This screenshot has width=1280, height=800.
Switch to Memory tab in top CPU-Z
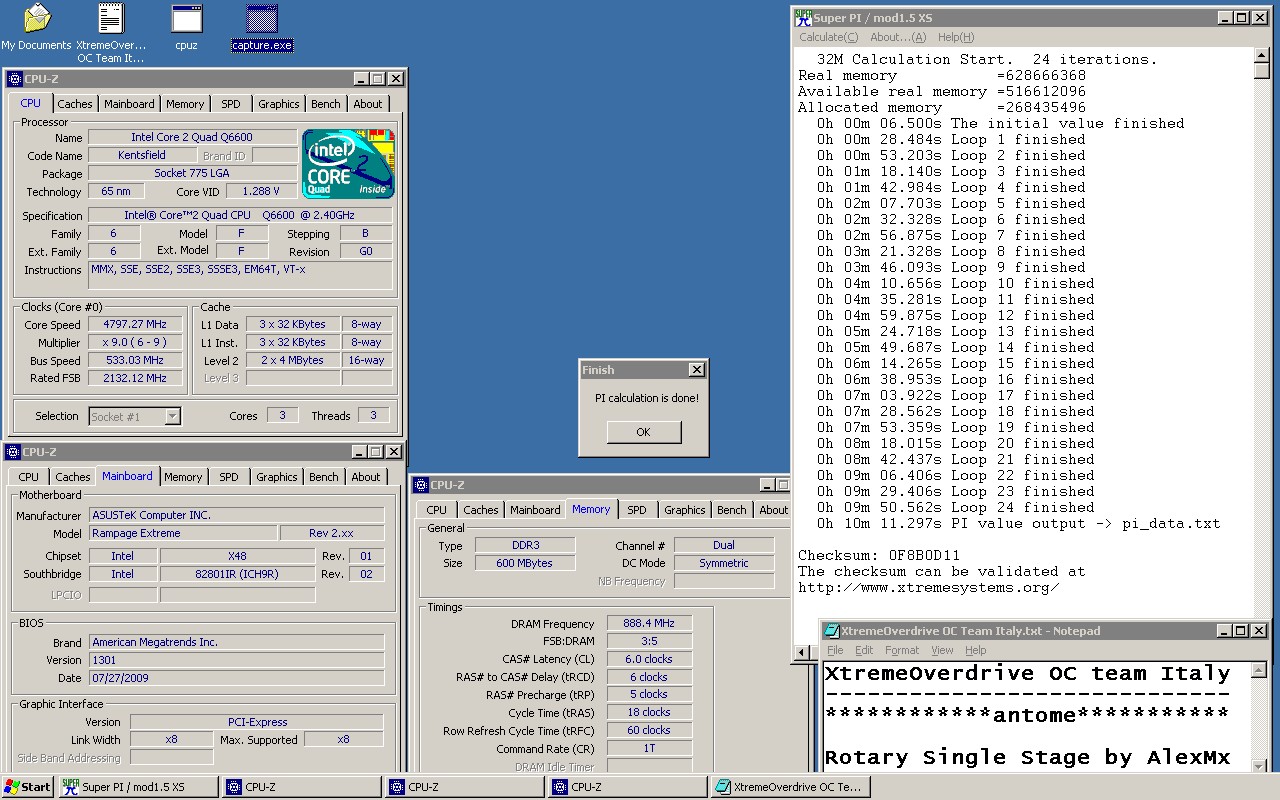[x=185, y=104]
